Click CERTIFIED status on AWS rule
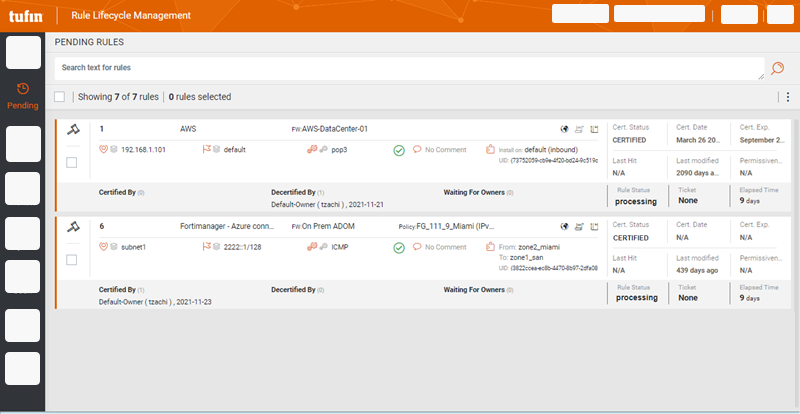 coord(629,140)
